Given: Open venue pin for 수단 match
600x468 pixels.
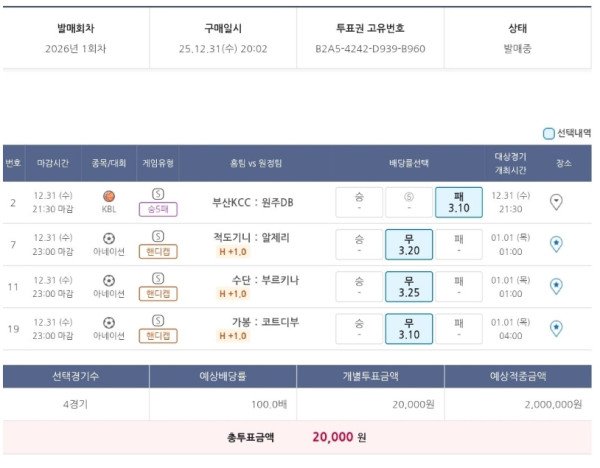Looking at the screenshot, I should [557, 286].
